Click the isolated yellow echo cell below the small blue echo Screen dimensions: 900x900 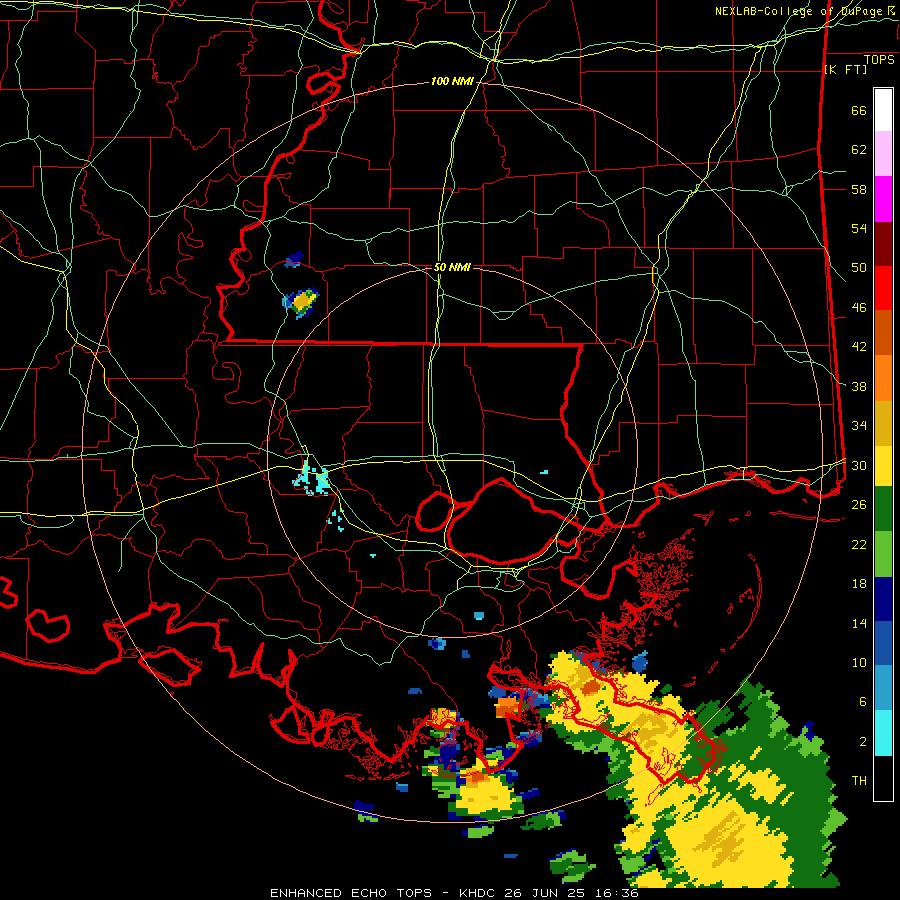[301, 302]
